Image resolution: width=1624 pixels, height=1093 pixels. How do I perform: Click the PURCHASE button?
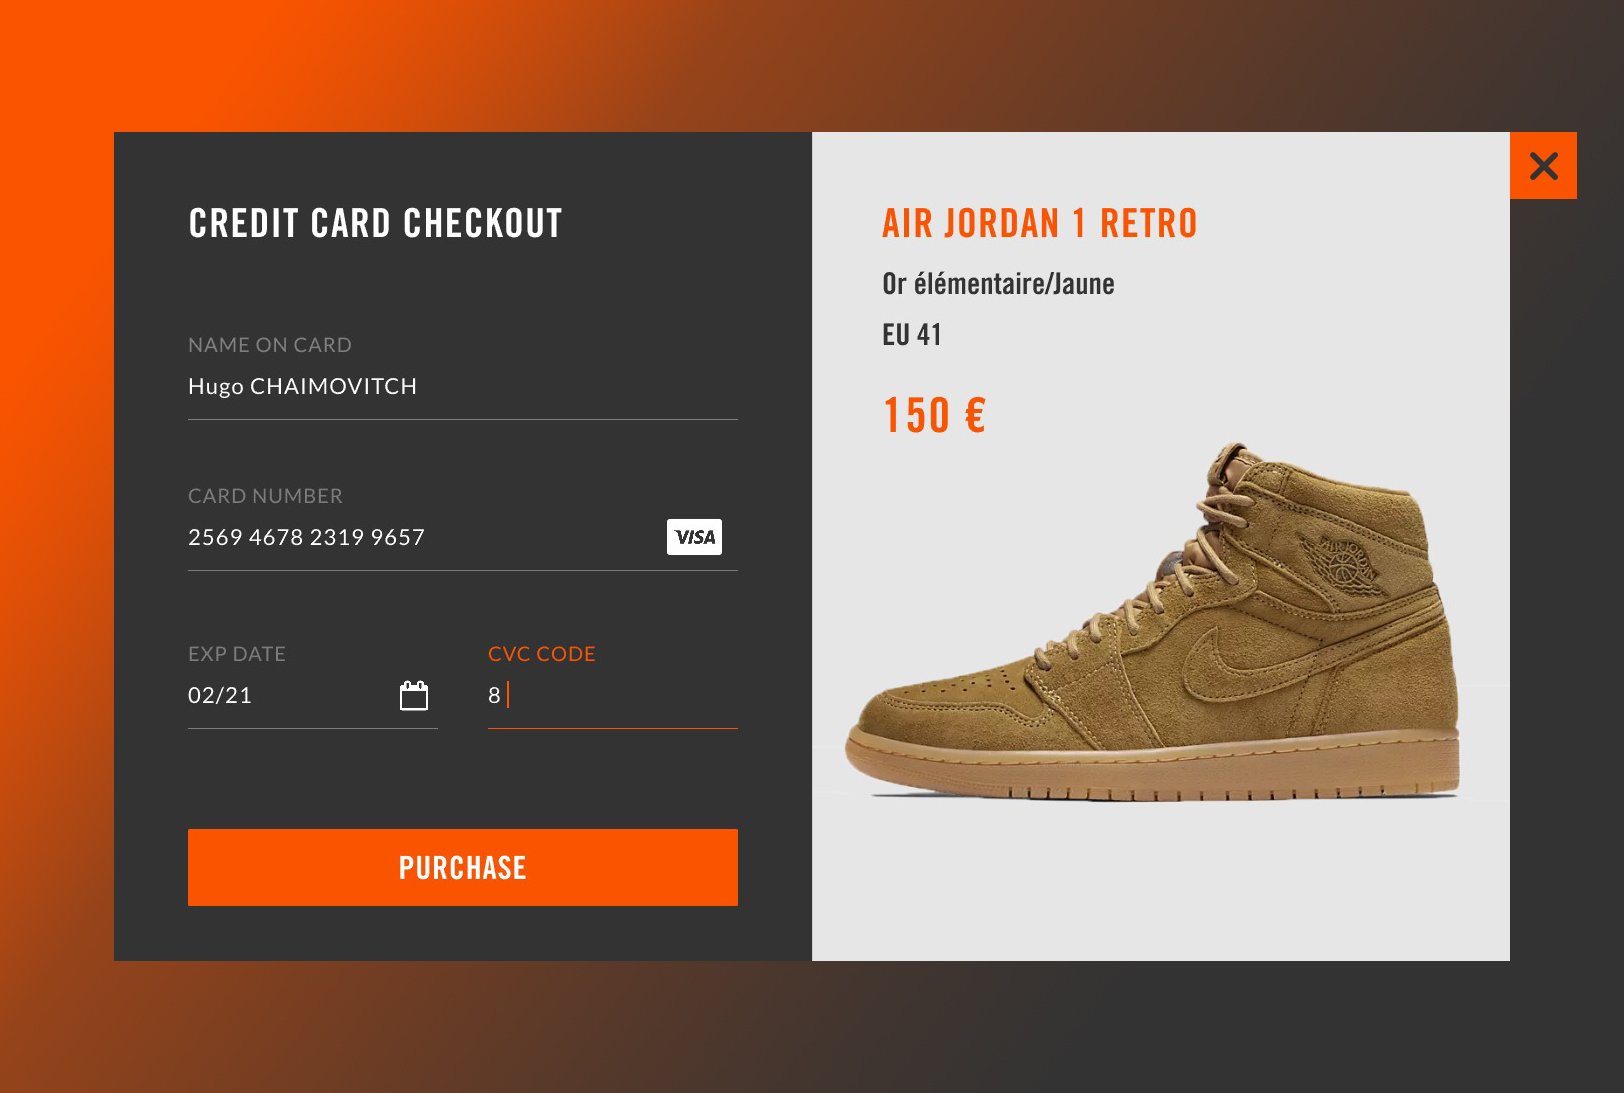point(463,867)
